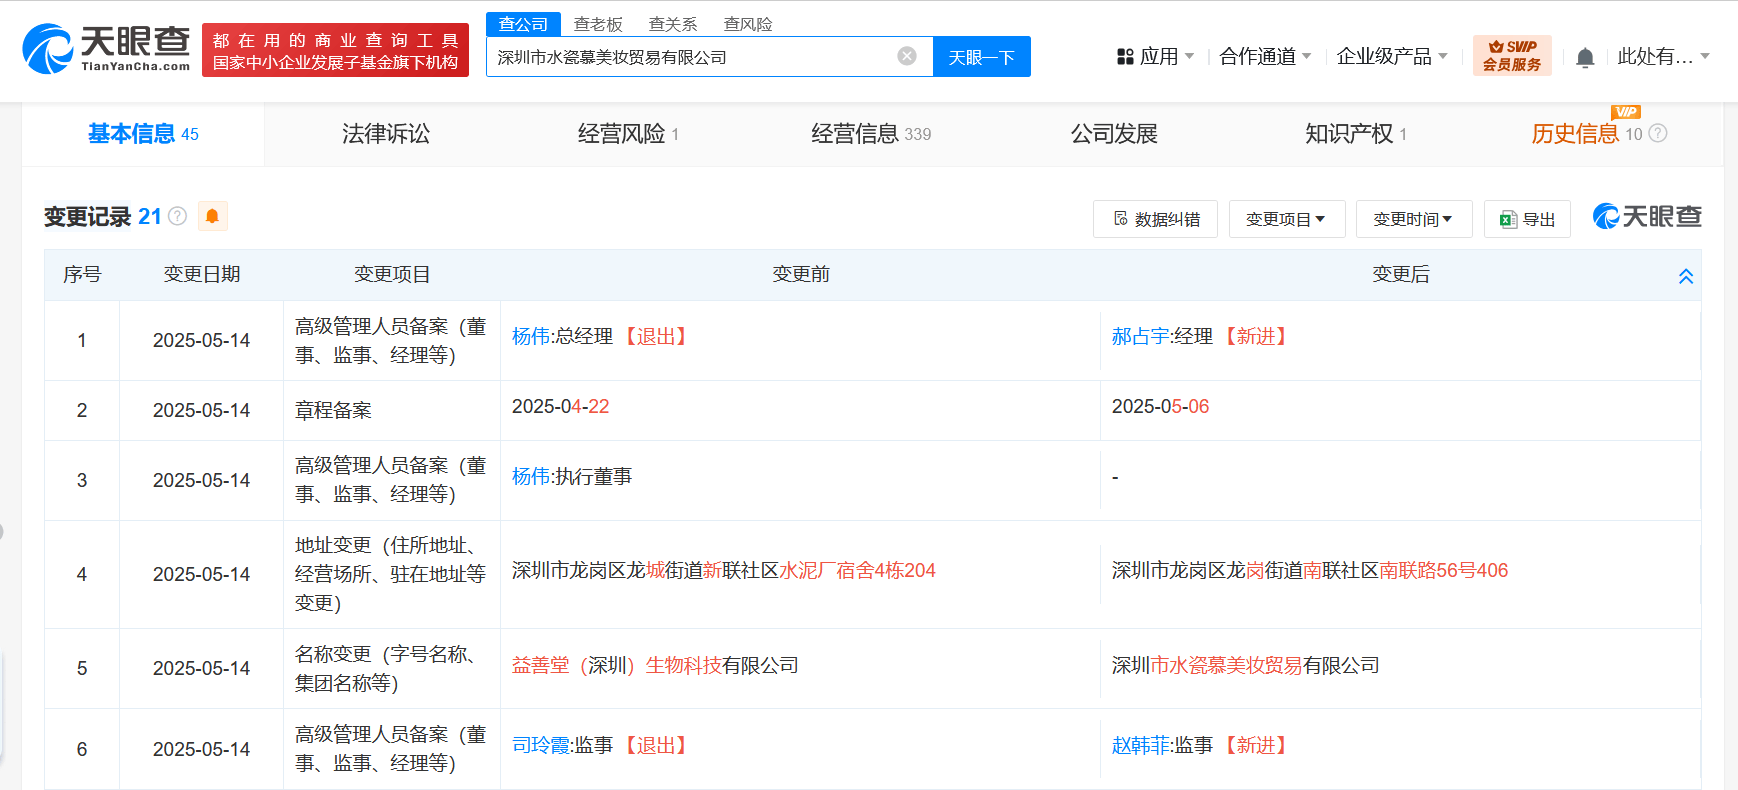Open the 变更时间 filter dropdown
The image size is (1738, 790).
1414,219
